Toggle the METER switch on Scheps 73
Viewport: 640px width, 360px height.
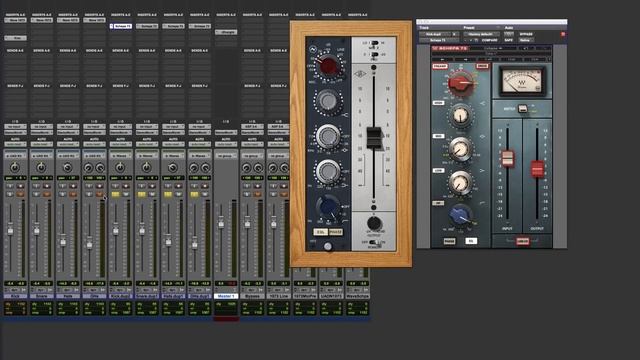(522, 109)
